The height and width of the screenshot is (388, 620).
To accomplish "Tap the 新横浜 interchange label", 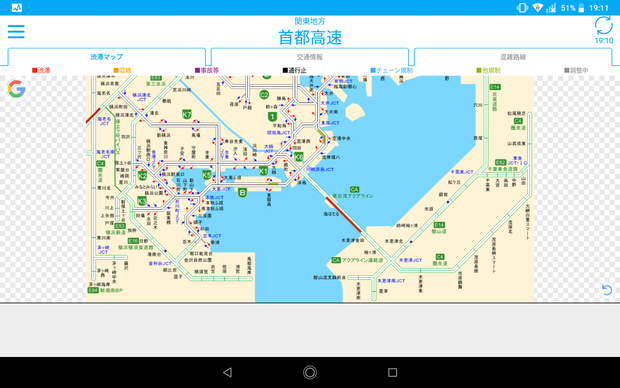I will click(x=164, y=135).
